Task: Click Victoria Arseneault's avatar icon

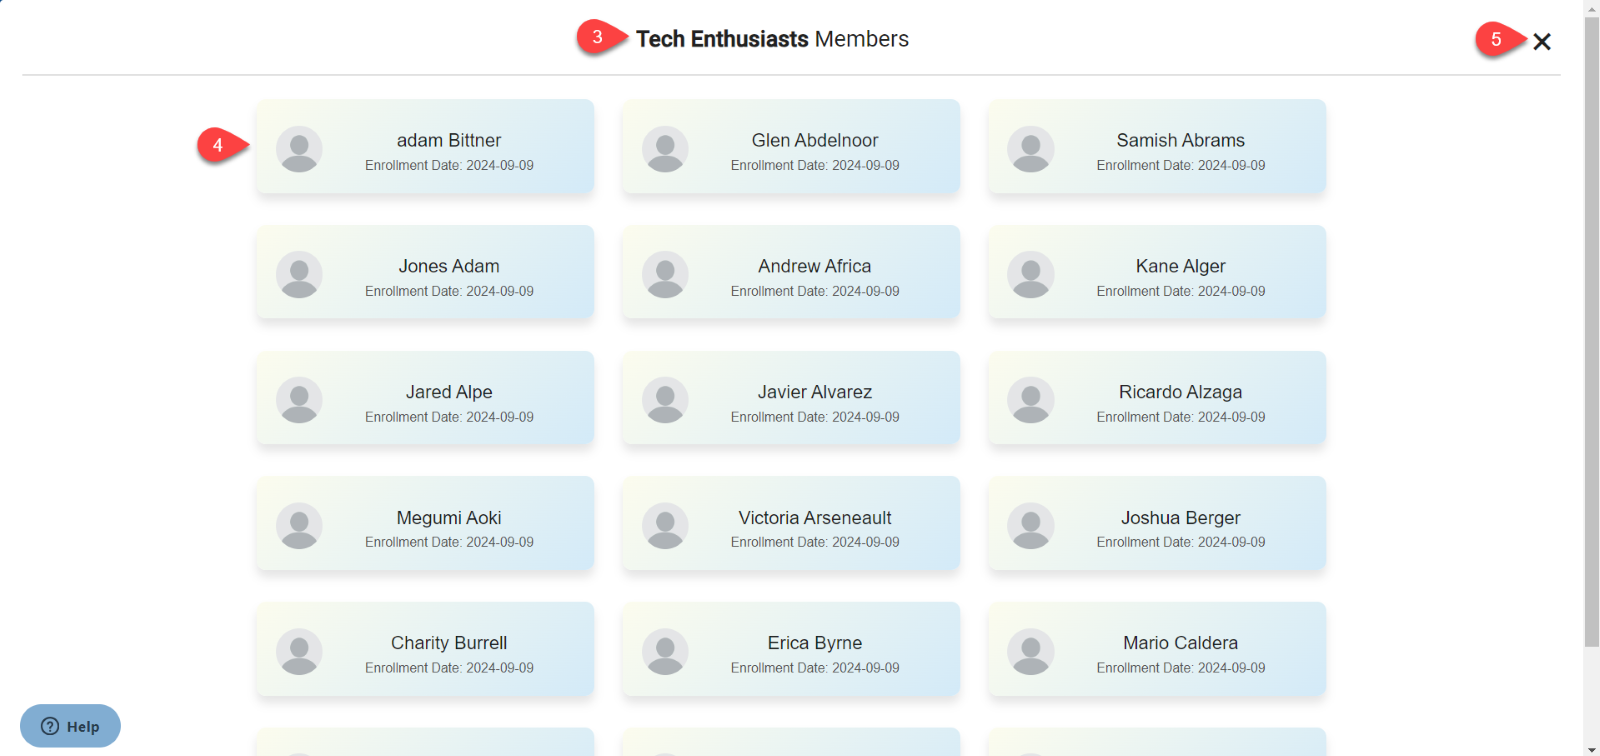Action: point(665,526)
